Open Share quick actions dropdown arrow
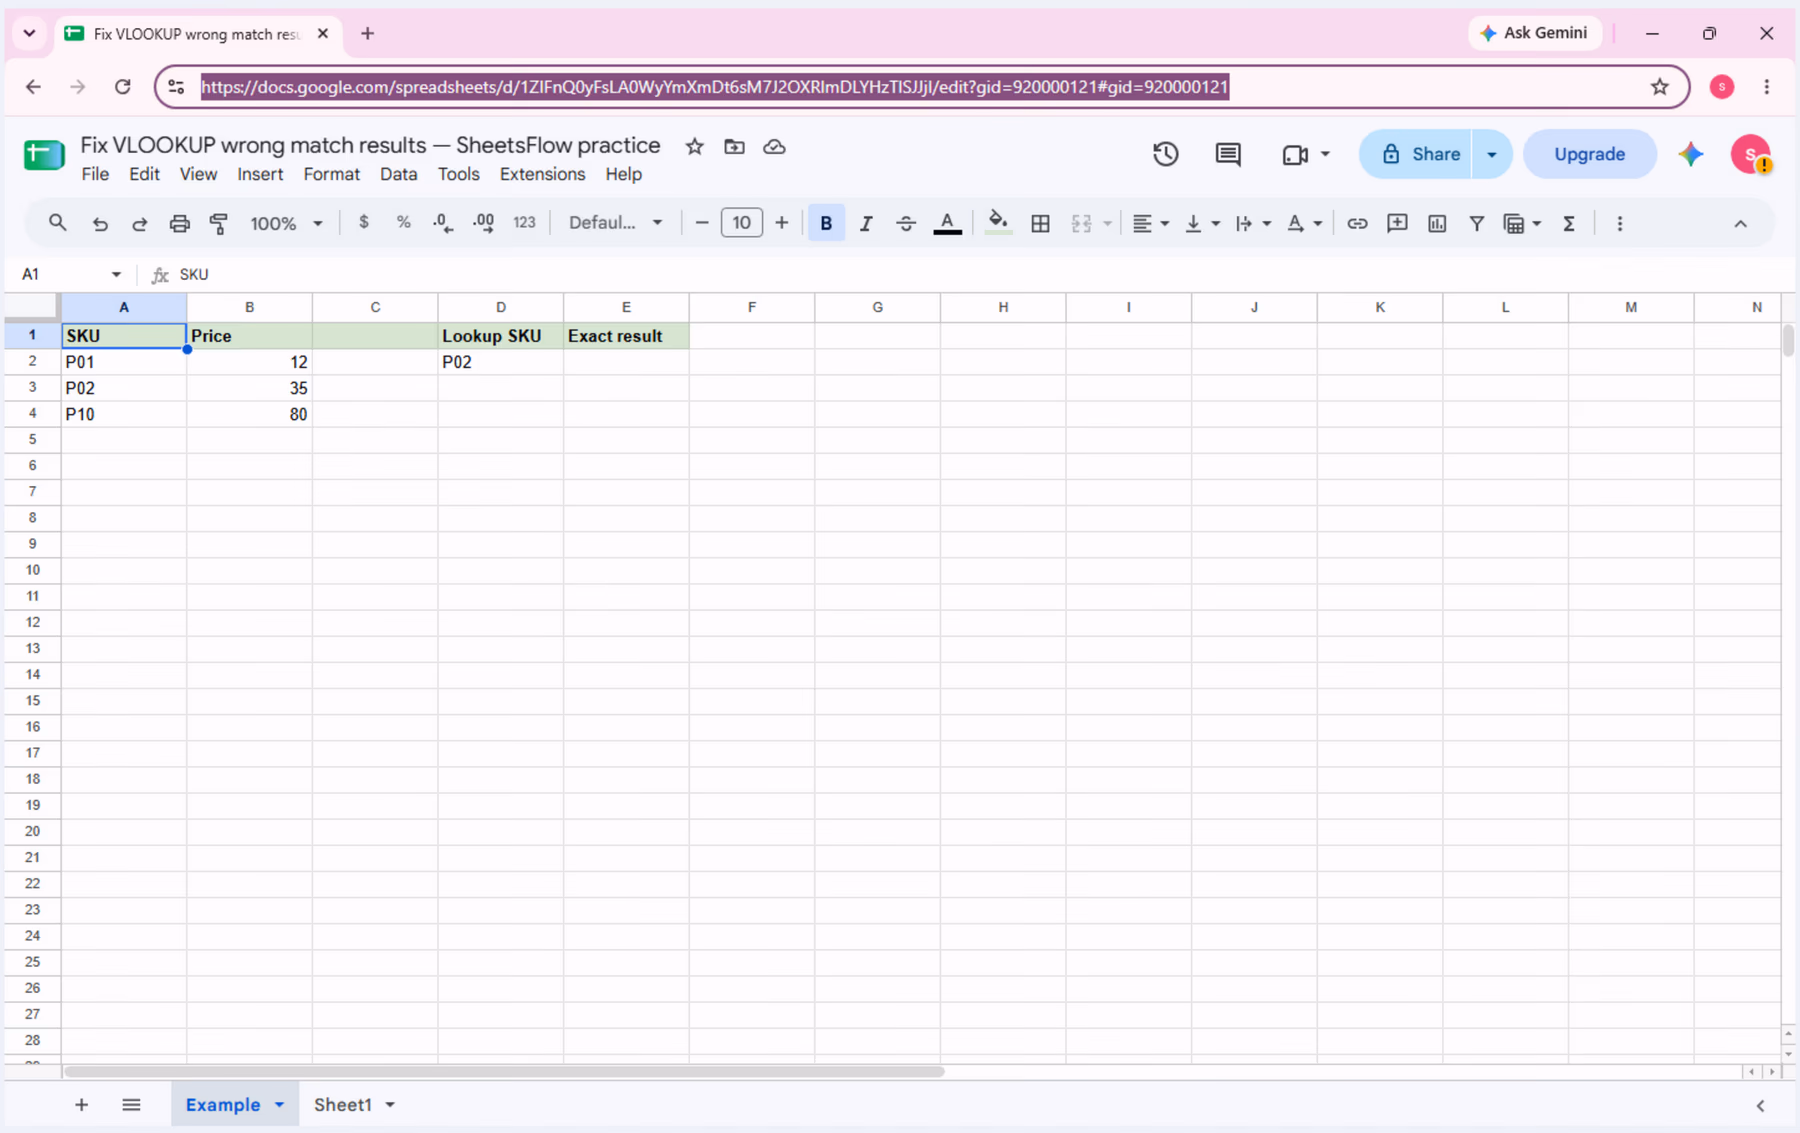This screenshot has height=1133, width=1800. 1492,154
